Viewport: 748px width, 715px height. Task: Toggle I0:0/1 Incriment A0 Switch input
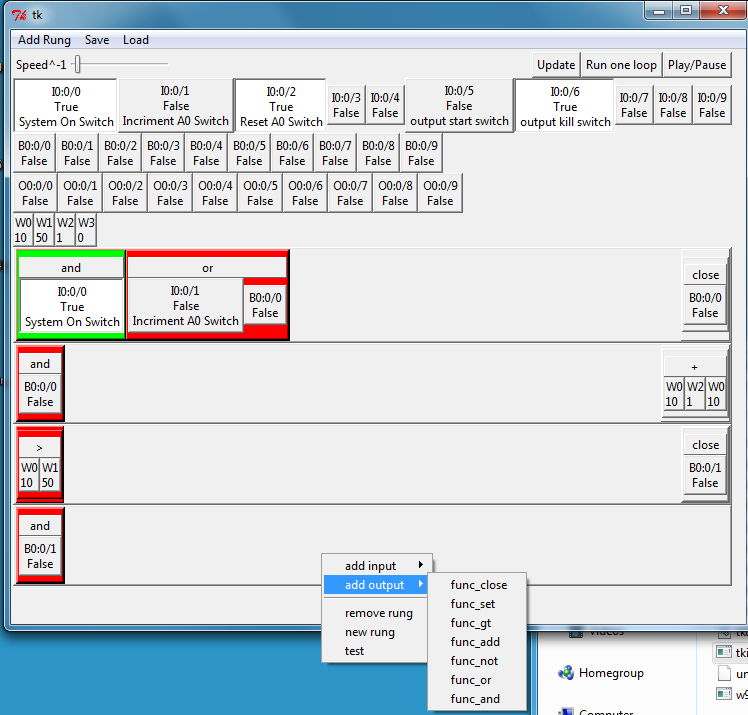tap(176, 106)
